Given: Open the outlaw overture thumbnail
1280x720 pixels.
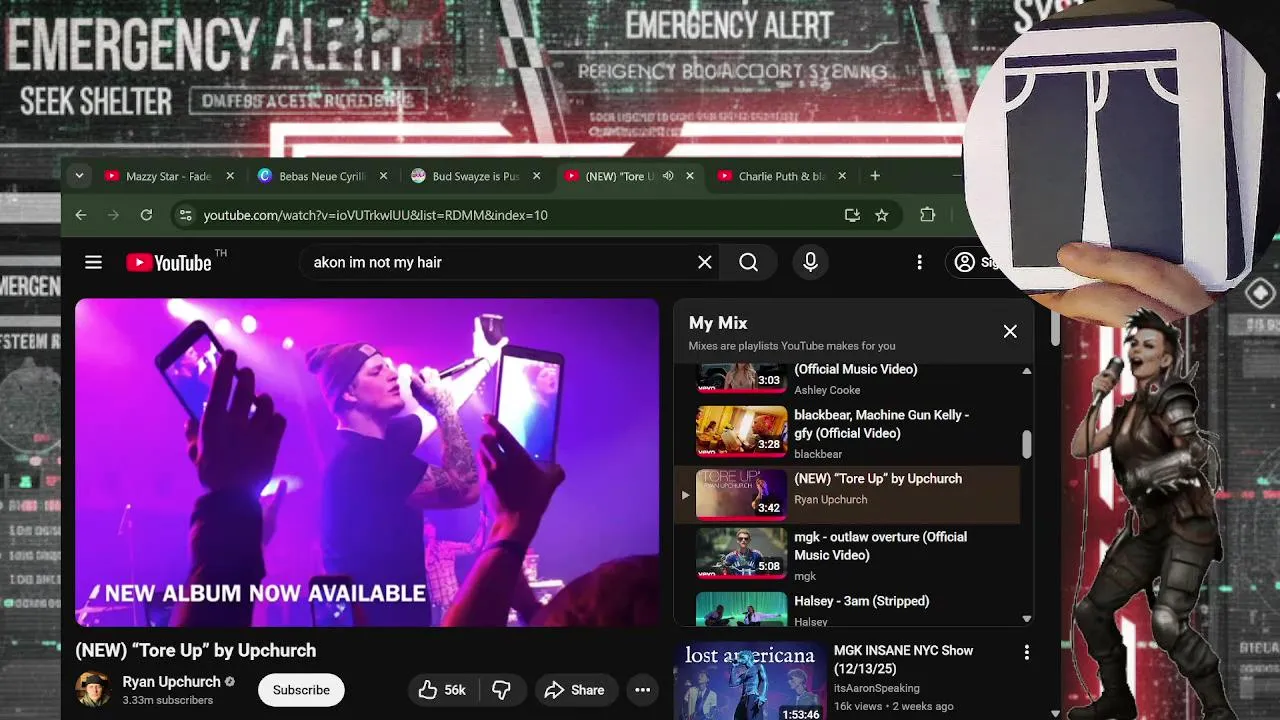Looking at the screenshot, I should point(741,553).
